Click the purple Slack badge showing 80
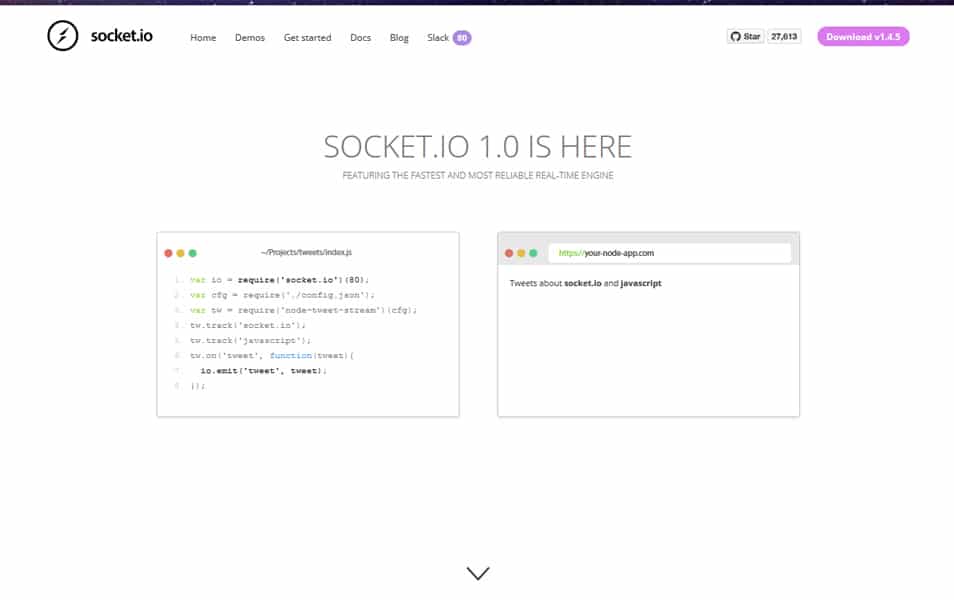Screen dimensions: 954x600 tap(462, 37)
